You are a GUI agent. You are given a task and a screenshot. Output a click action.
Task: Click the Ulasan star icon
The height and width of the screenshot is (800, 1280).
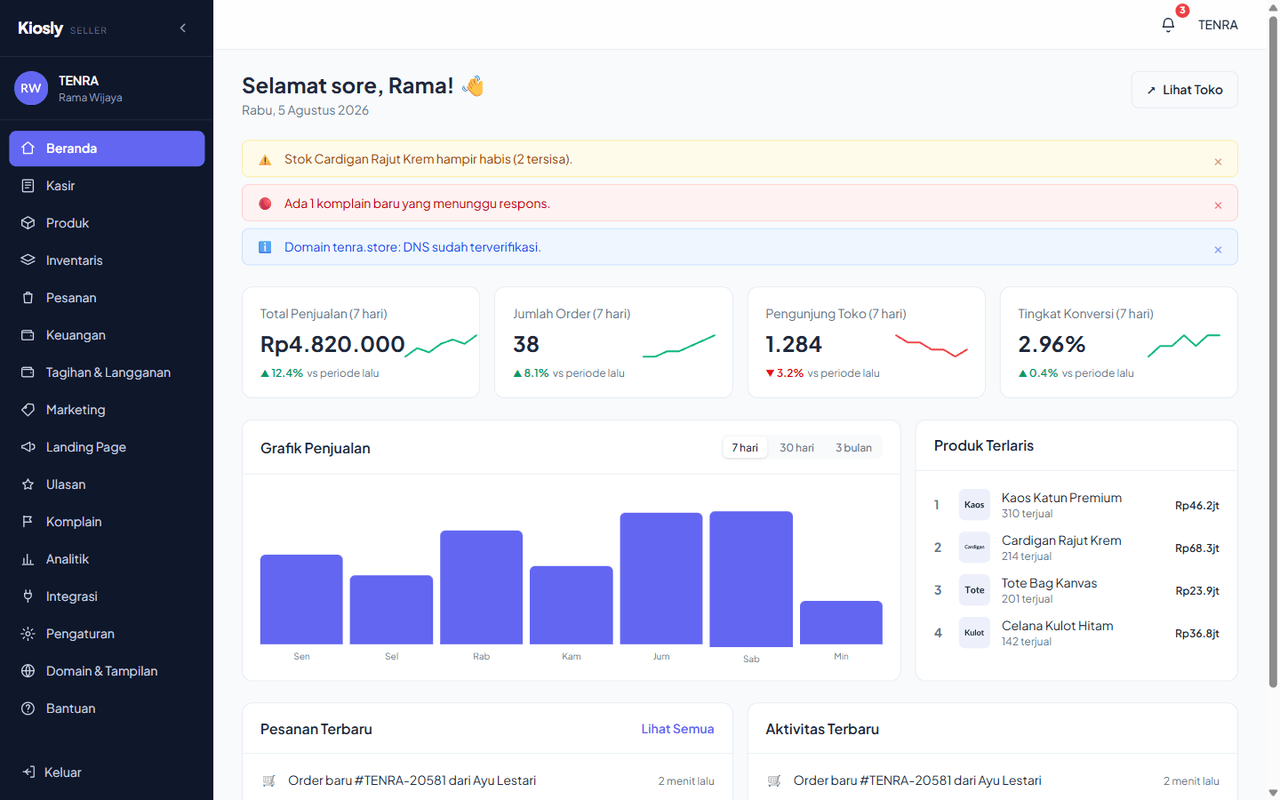(x=28, y=484)
